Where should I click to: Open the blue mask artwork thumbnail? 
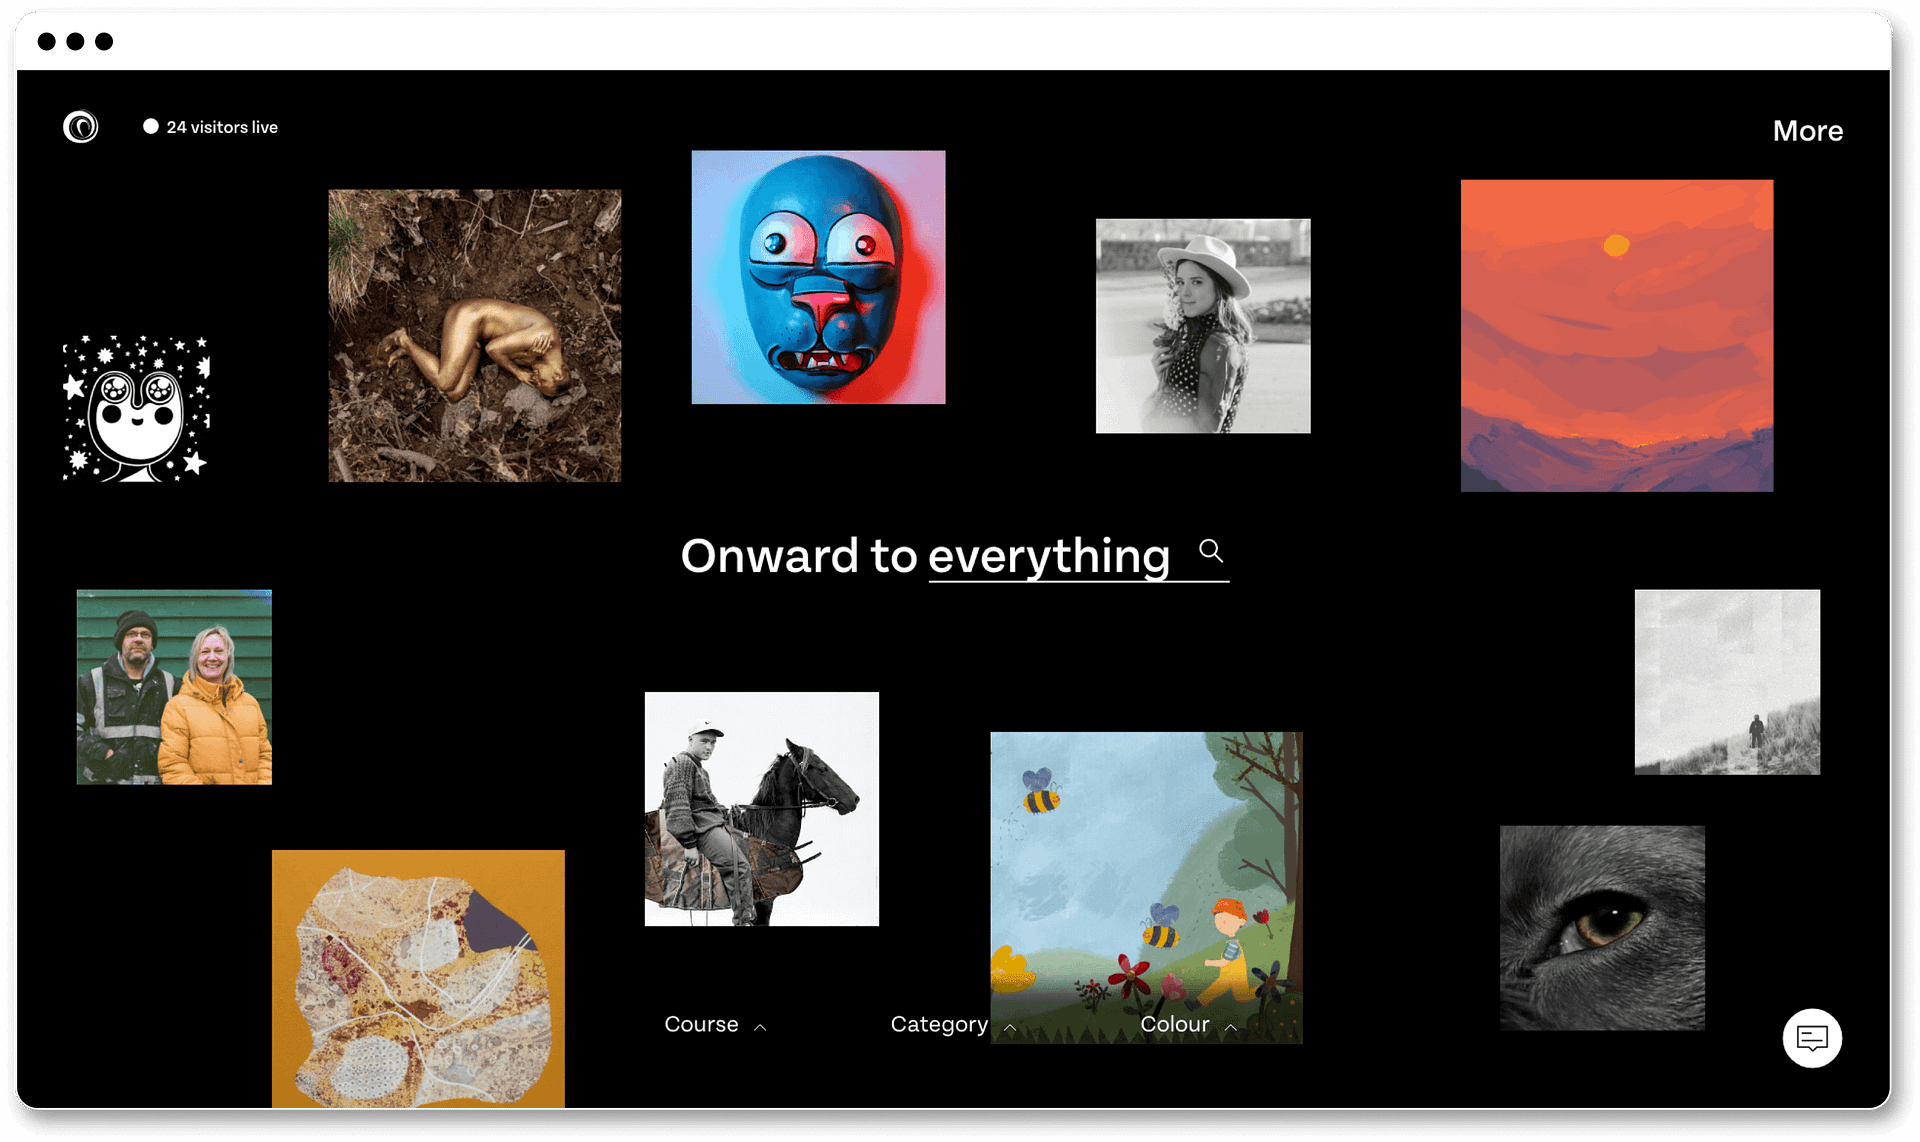click(x=818, y=277)
